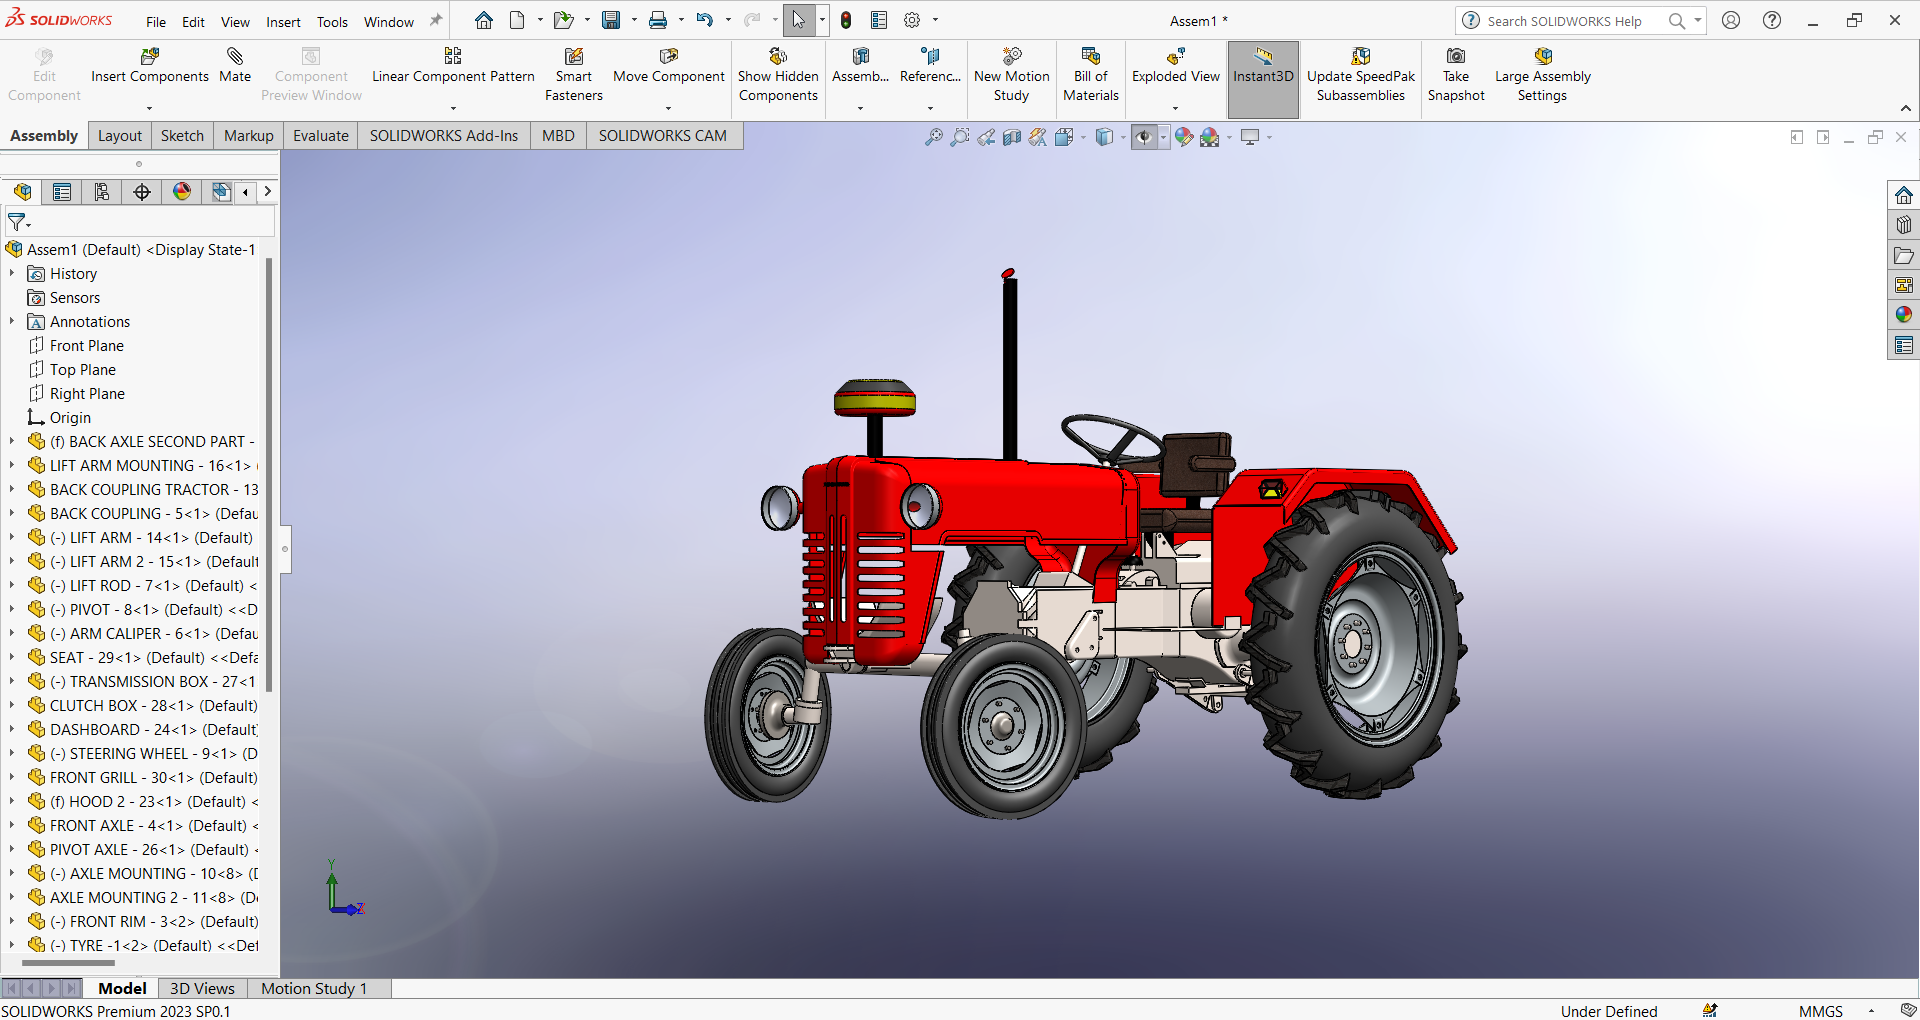Switch to the 3D Views tab
This screenshot has width=1920, height=1020.
tap(202, 988)
